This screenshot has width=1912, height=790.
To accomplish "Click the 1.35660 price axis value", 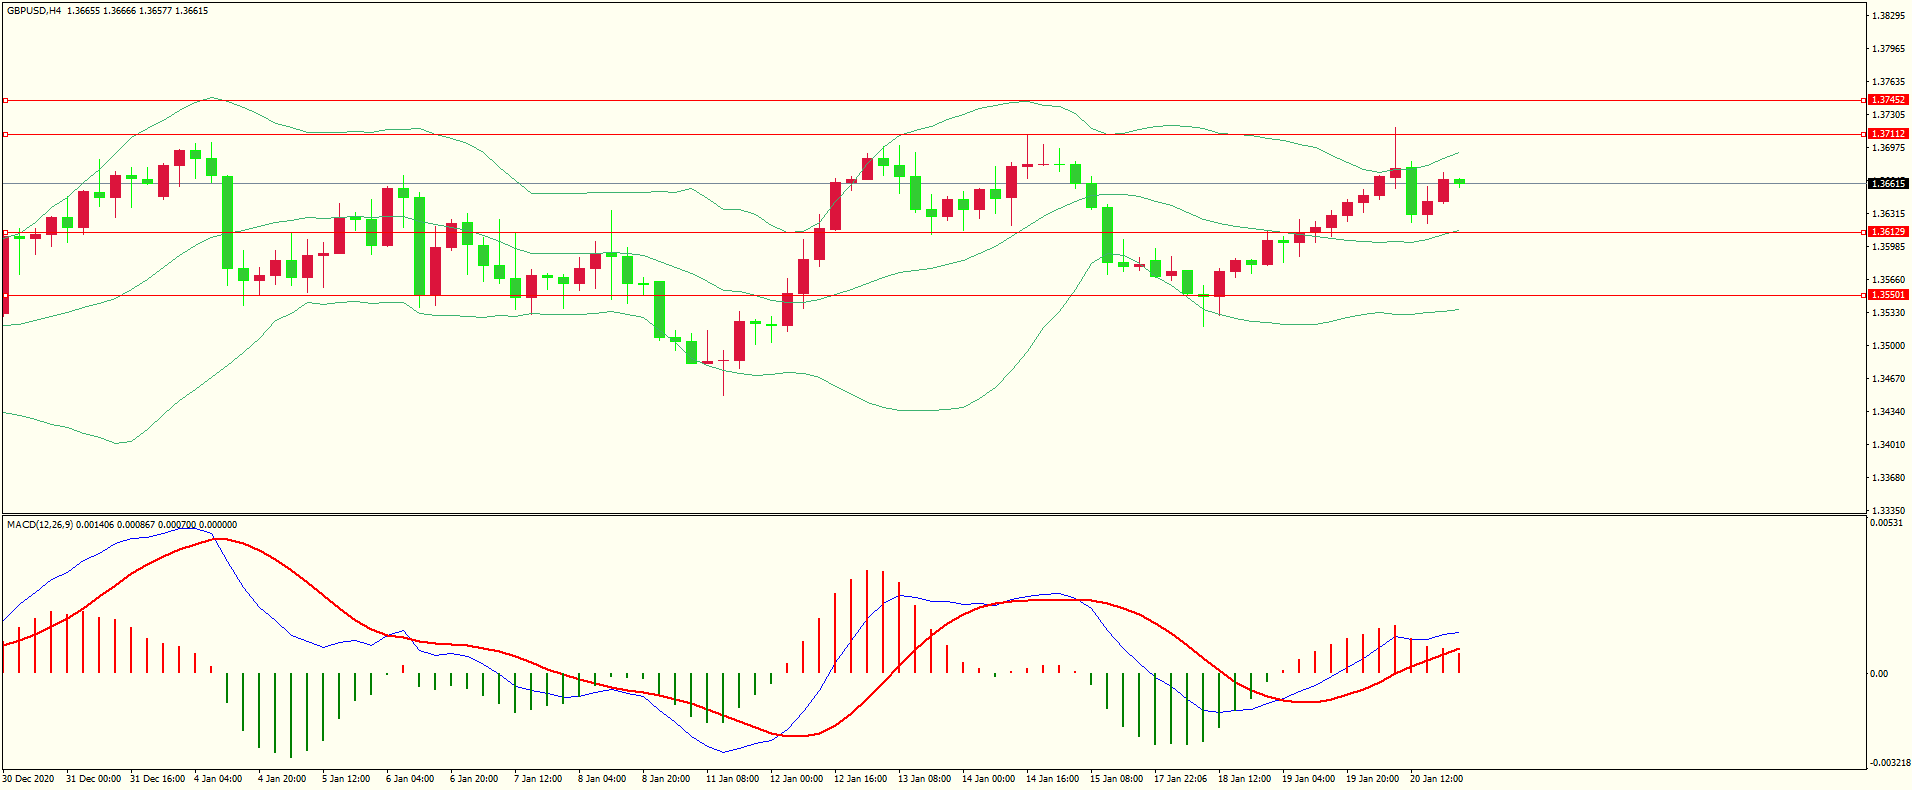I will tap(1888, 280).
